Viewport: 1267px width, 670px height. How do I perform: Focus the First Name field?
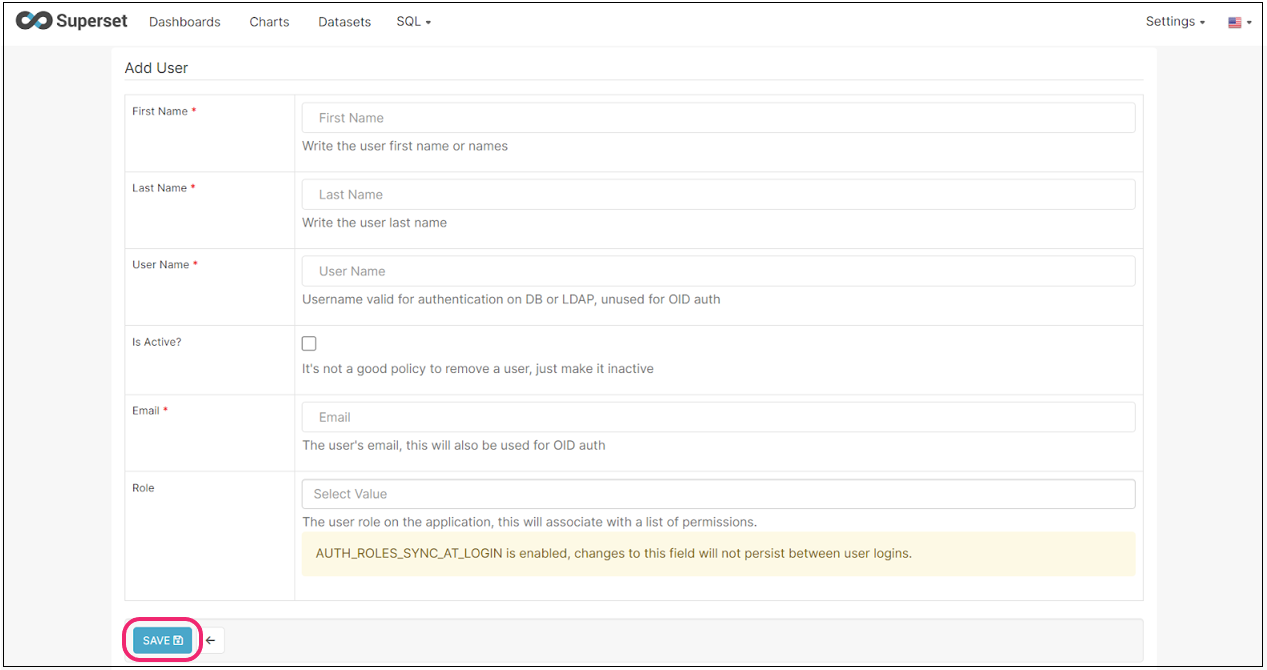coord(718,118)
